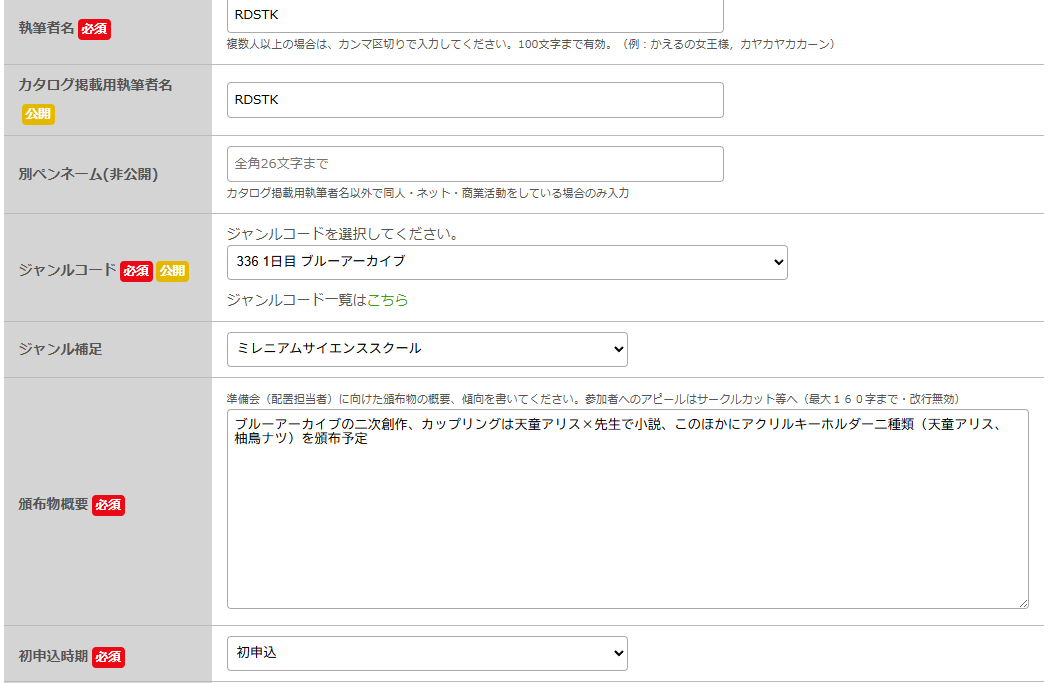Open the ジャンルコード一覧 こちら link
Image resolution: width=1057 pixels, height=683 pixels.
(388, 300)
